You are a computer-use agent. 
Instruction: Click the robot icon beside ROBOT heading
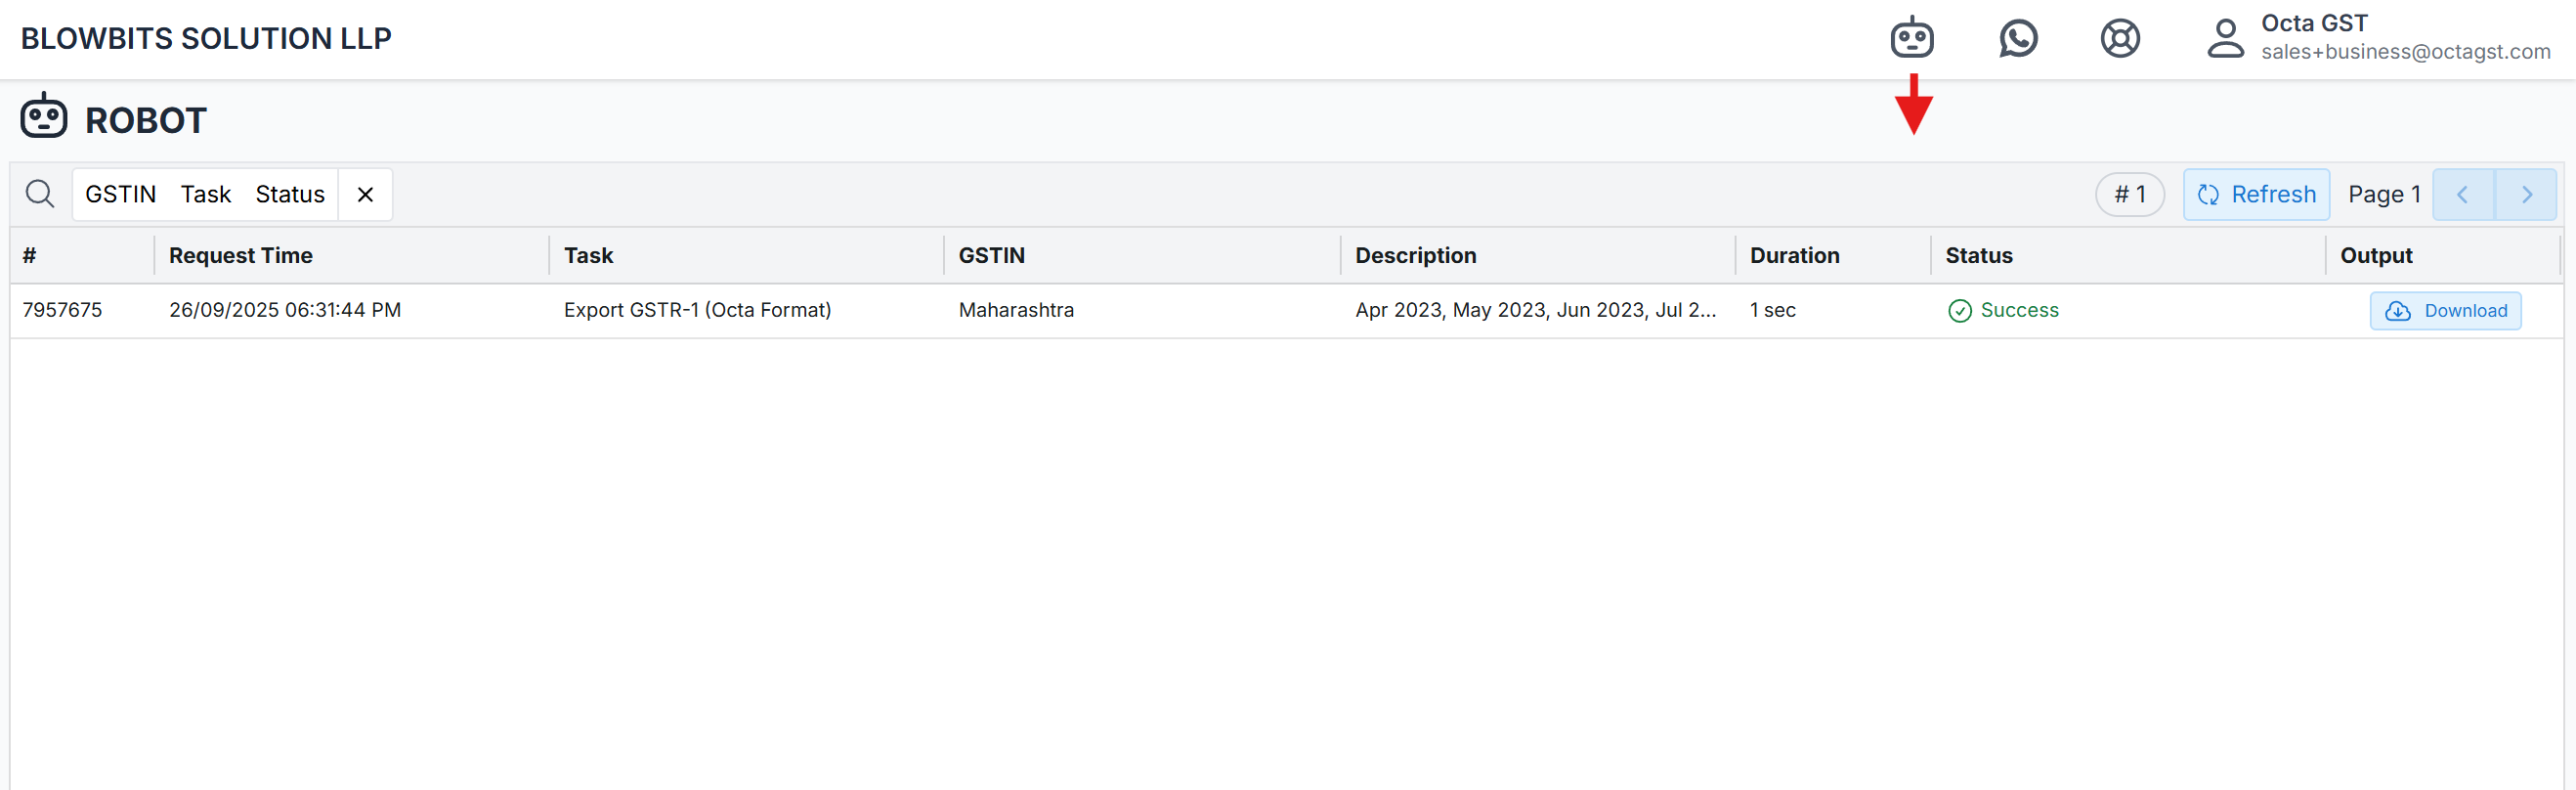pos(44,117)
